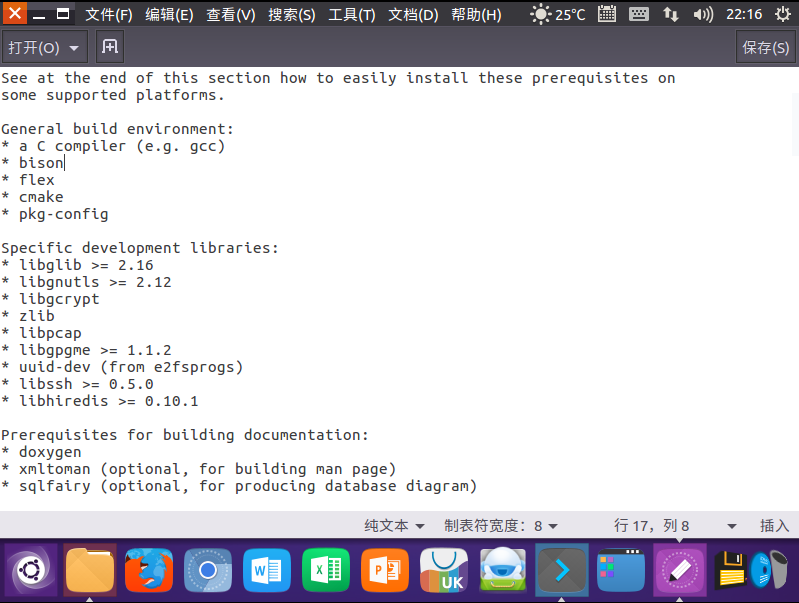Launch the Ubuntu Kylin start menu icon
The image size is (799, 603).
coord(31,570)
